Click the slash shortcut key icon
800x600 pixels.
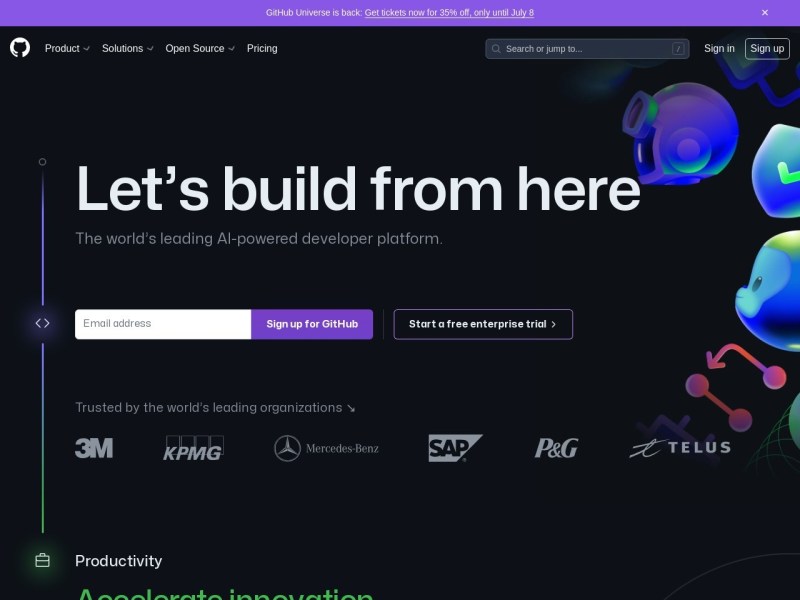(x=678, y=49)
